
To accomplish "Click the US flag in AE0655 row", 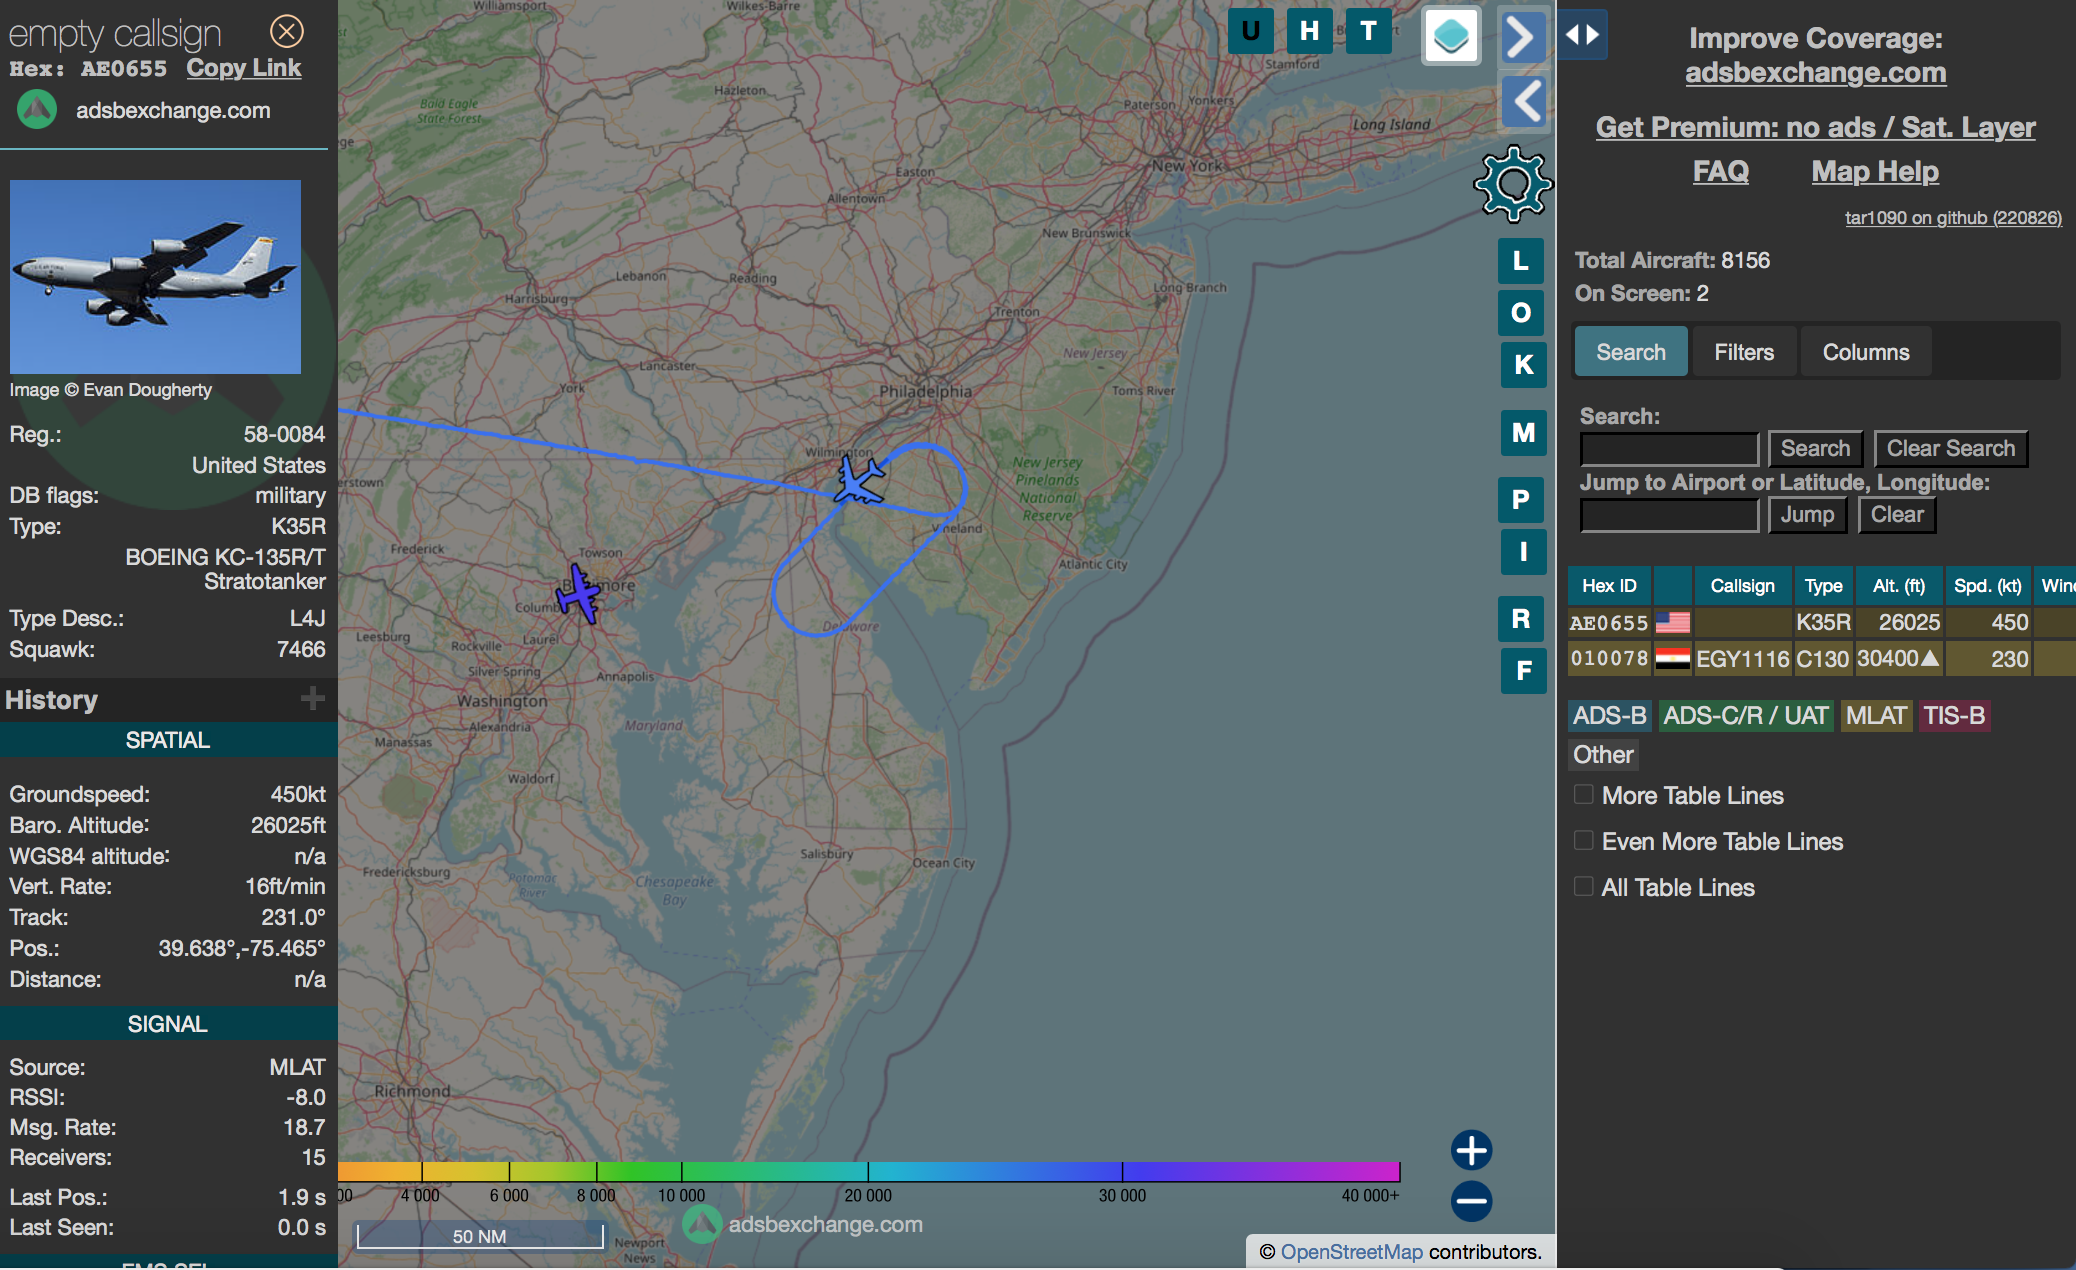I will tap(1672, 623).
